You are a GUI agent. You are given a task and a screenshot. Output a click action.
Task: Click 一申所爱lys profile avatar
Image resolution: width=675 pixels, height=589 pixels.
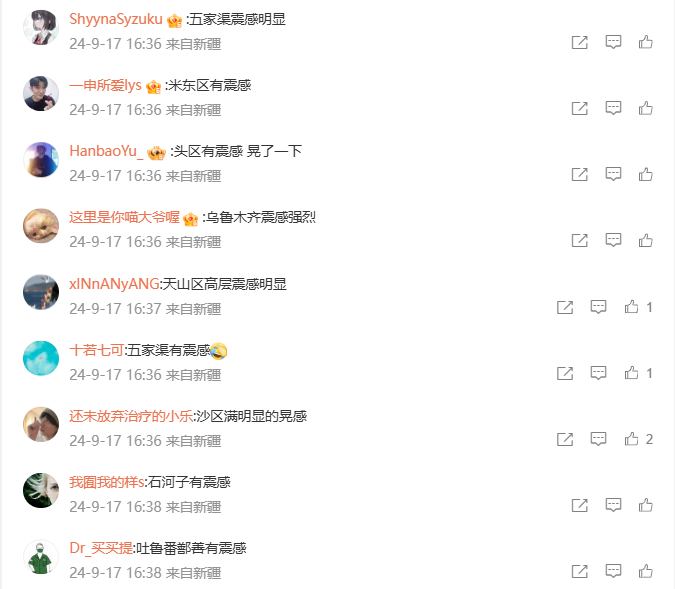click(x=41, y=94)
